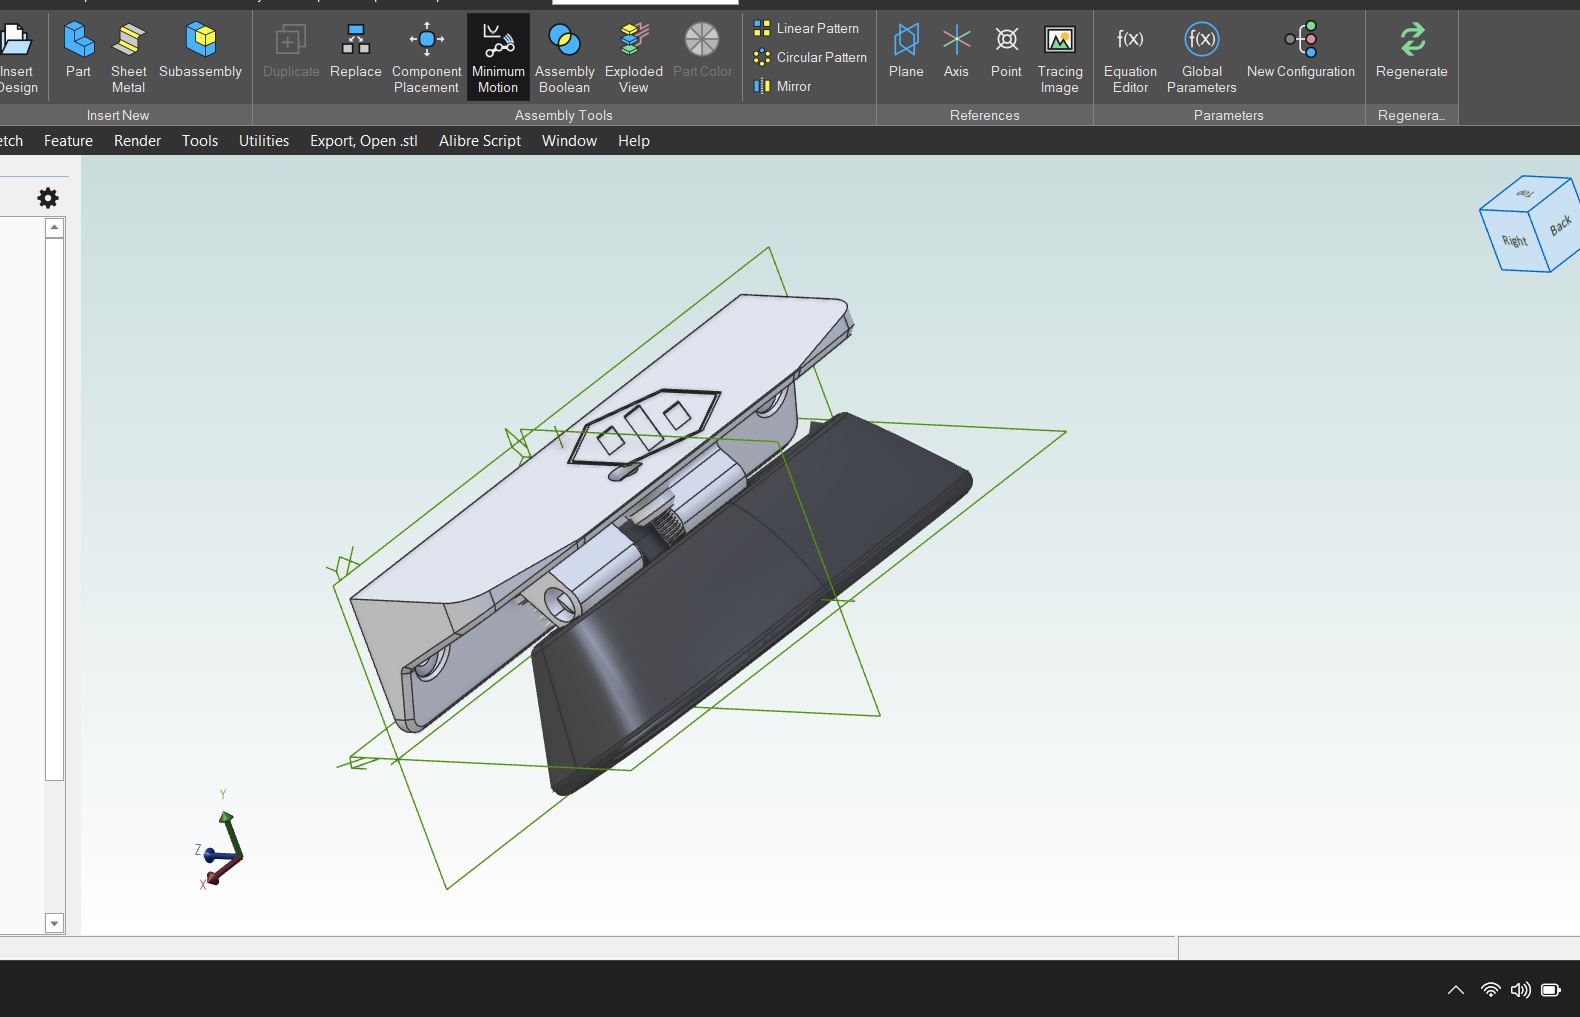This screenshot has width=1580, height=1017.
Task: Toggle the Minimum Motion tool
Action: point(498,58)
